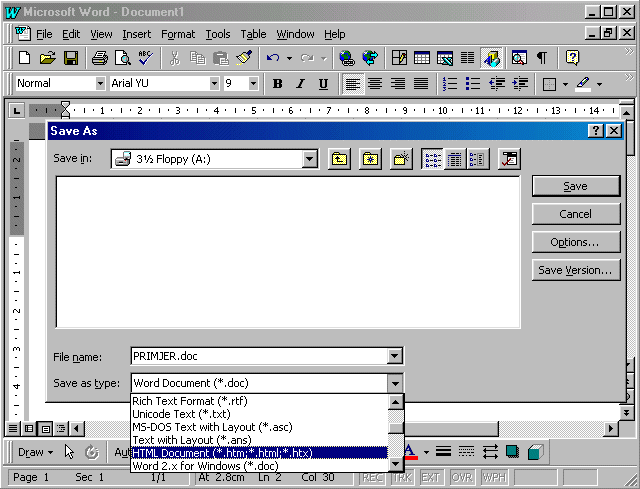Expand the Style dropdown showing Normal
This screenshot has width=640, height=489.
pos(100,84)
